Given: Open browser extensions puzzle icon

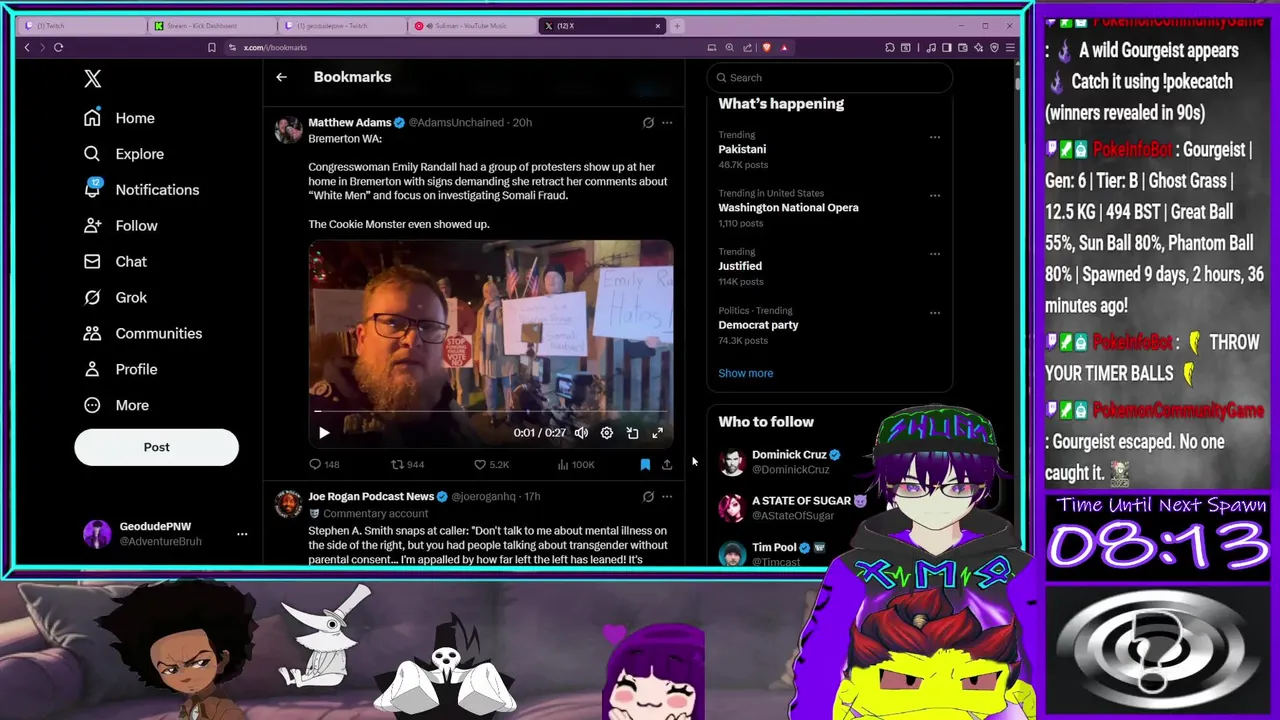Looking at the screenshot, I should coord(890,47).
